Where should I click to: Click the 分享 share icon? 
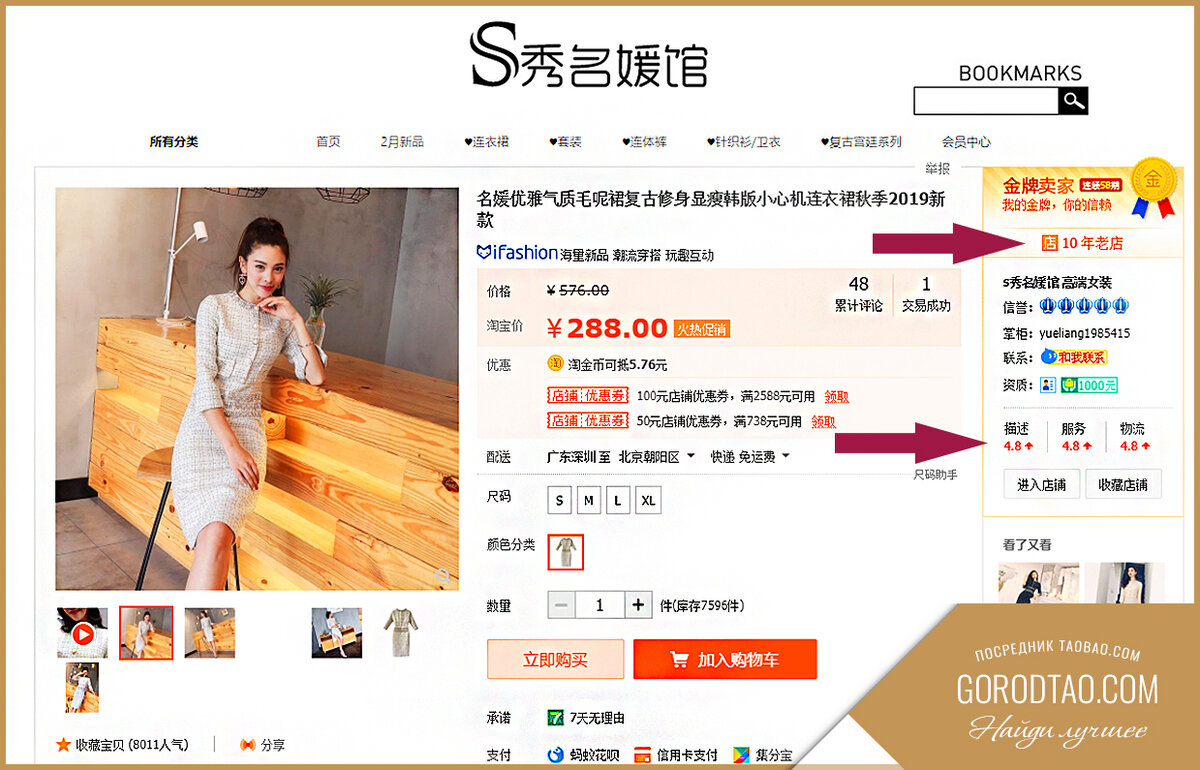point(248,745)
